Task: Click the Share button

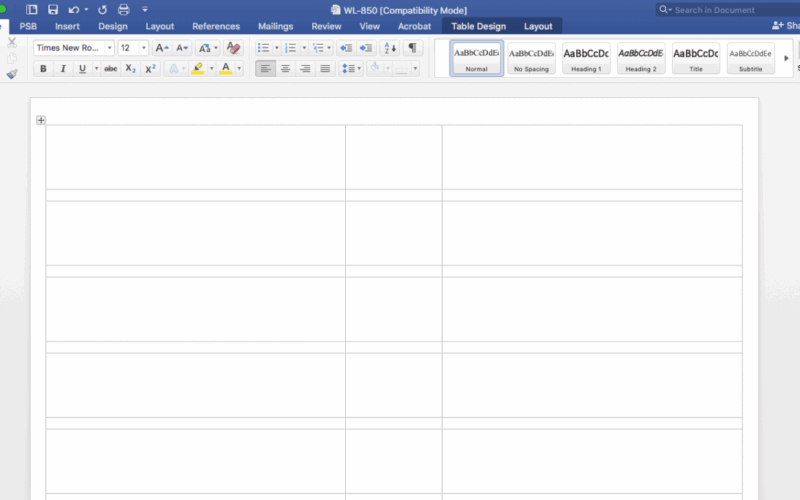Action: [786, 26]
